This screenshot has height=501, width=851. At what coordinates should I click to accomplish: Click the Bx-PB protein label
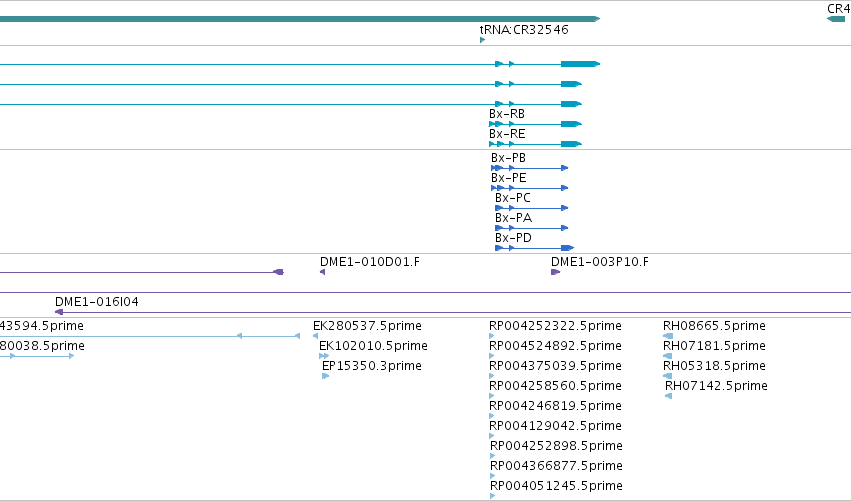point(508,158)
